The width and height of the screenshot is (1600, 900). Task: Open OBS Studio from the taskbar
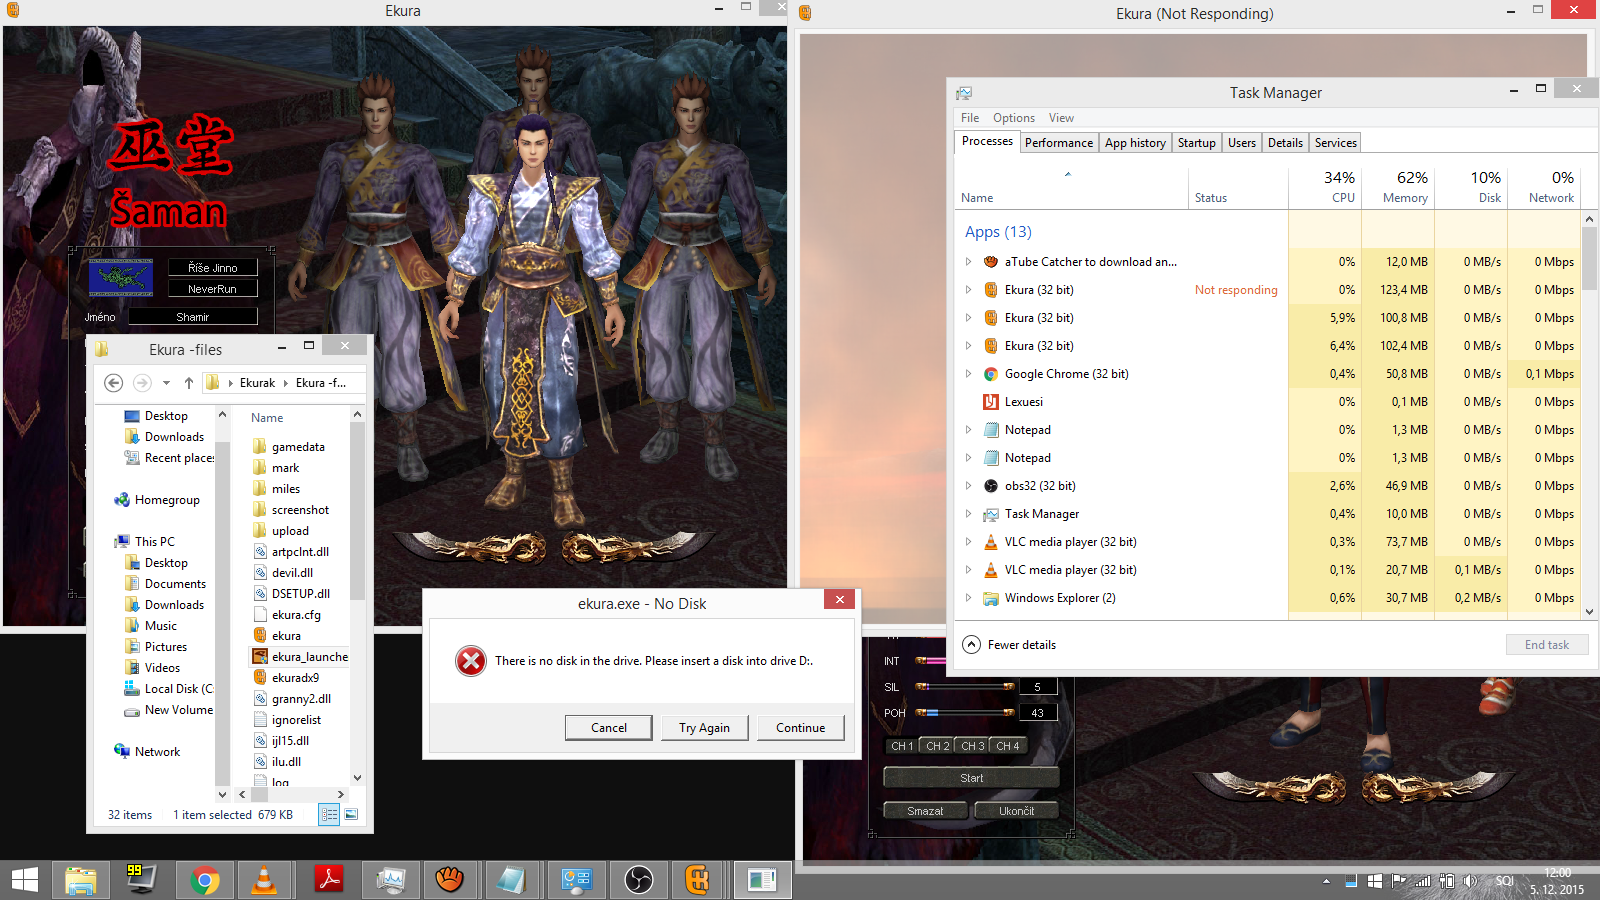pyautogui.click(x=638, y=880)
